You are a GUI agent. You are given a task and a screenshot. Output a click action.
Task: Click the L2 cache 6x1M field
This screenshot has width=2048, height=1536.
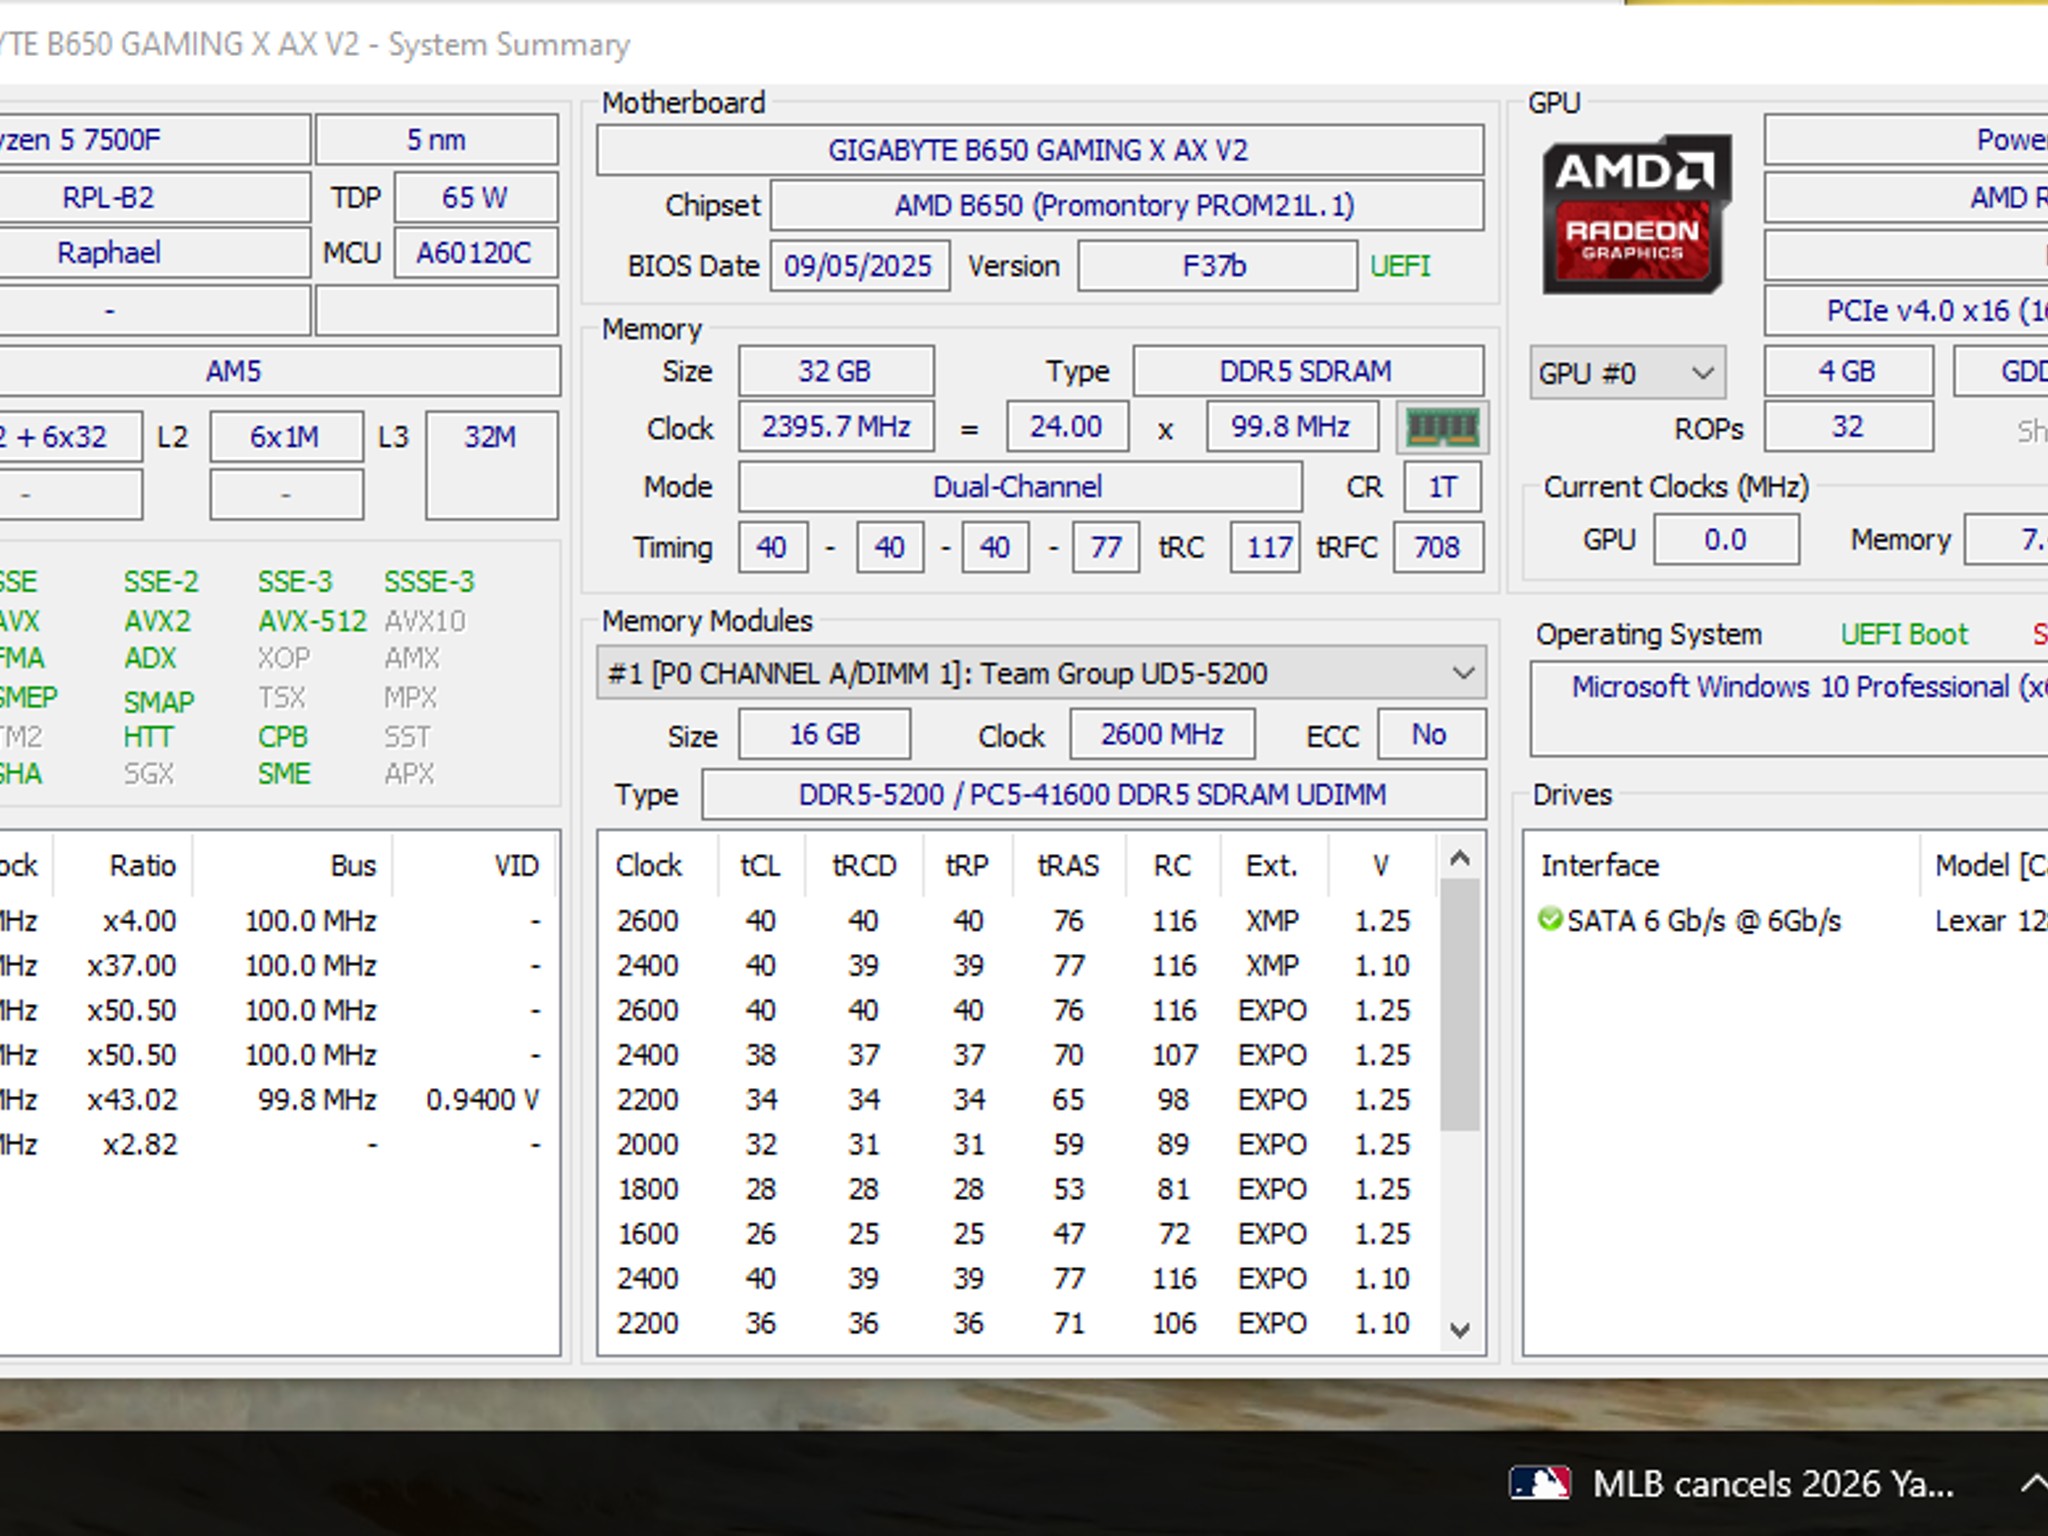(286, 437)
